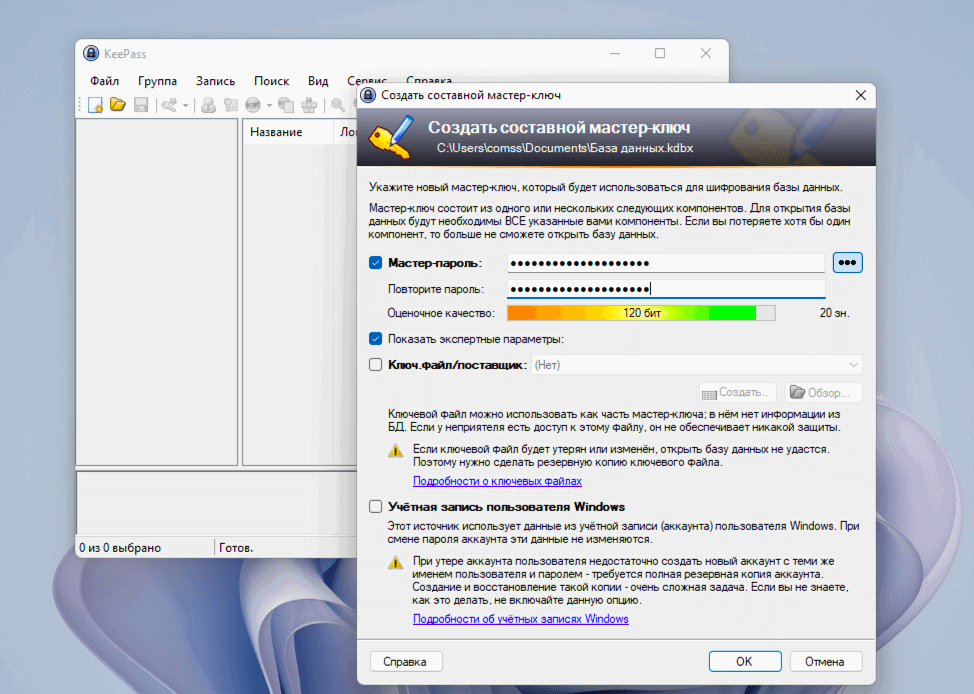974x694 pixels.
Task: Click the 'Готов.' status bar text
Action: (236, 548)
